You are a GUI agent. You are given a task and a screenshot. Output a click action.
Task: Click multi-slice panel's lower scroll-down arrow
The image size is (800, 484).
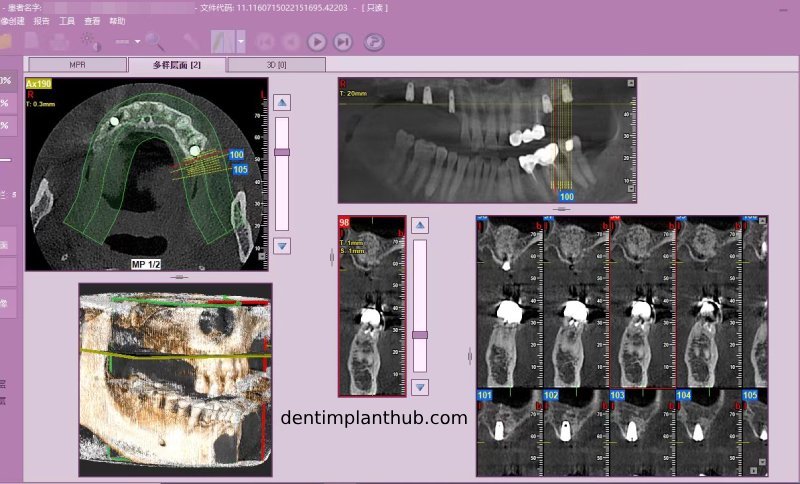[762, 462]
